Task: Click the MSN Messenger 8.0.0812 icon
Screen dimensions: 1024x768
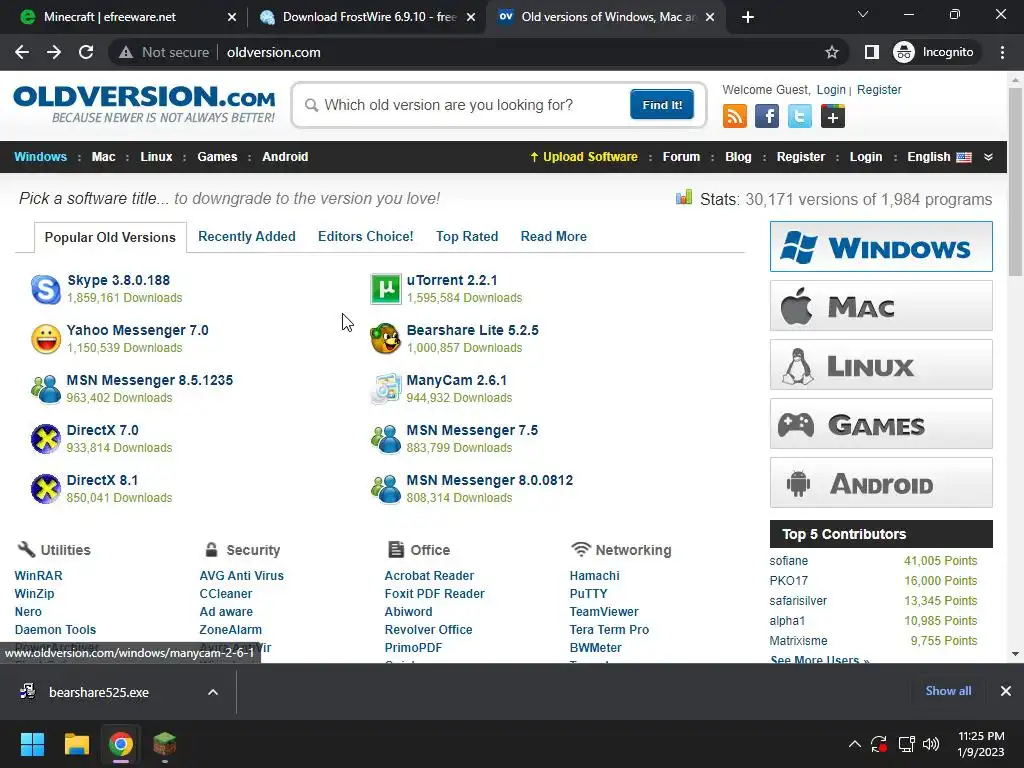Action: click(x=386, y=489)
